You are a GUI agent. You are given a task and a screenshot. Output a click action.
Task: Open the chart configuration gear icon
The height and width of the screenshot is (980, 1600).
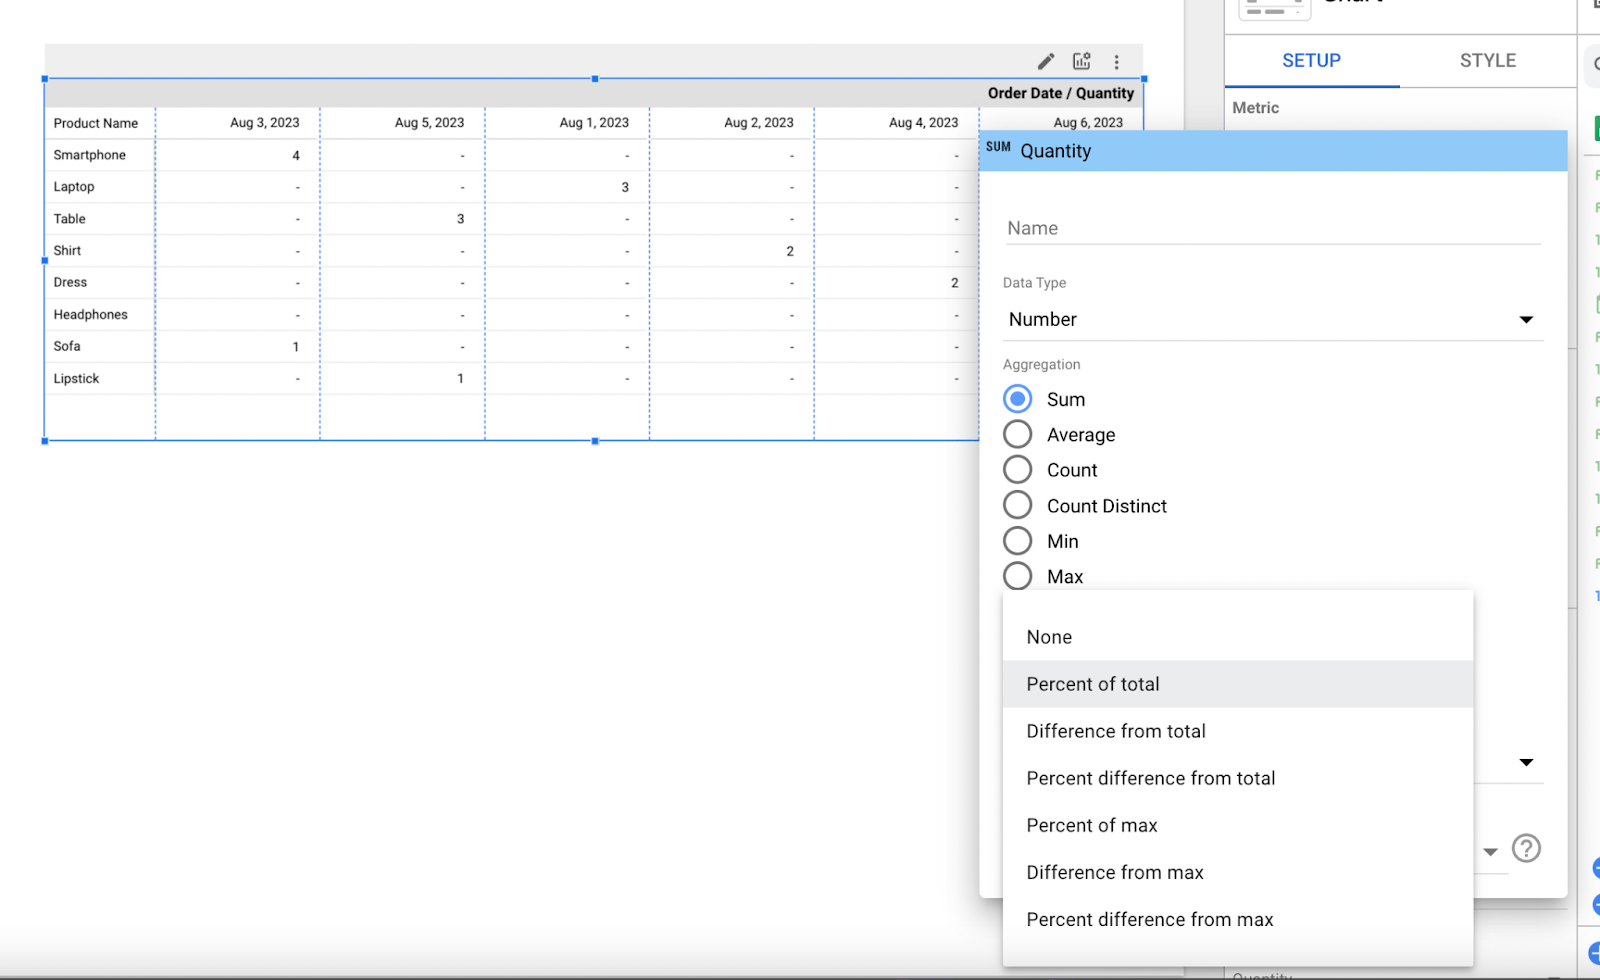pyautogui.click(x=1081, y=61)
